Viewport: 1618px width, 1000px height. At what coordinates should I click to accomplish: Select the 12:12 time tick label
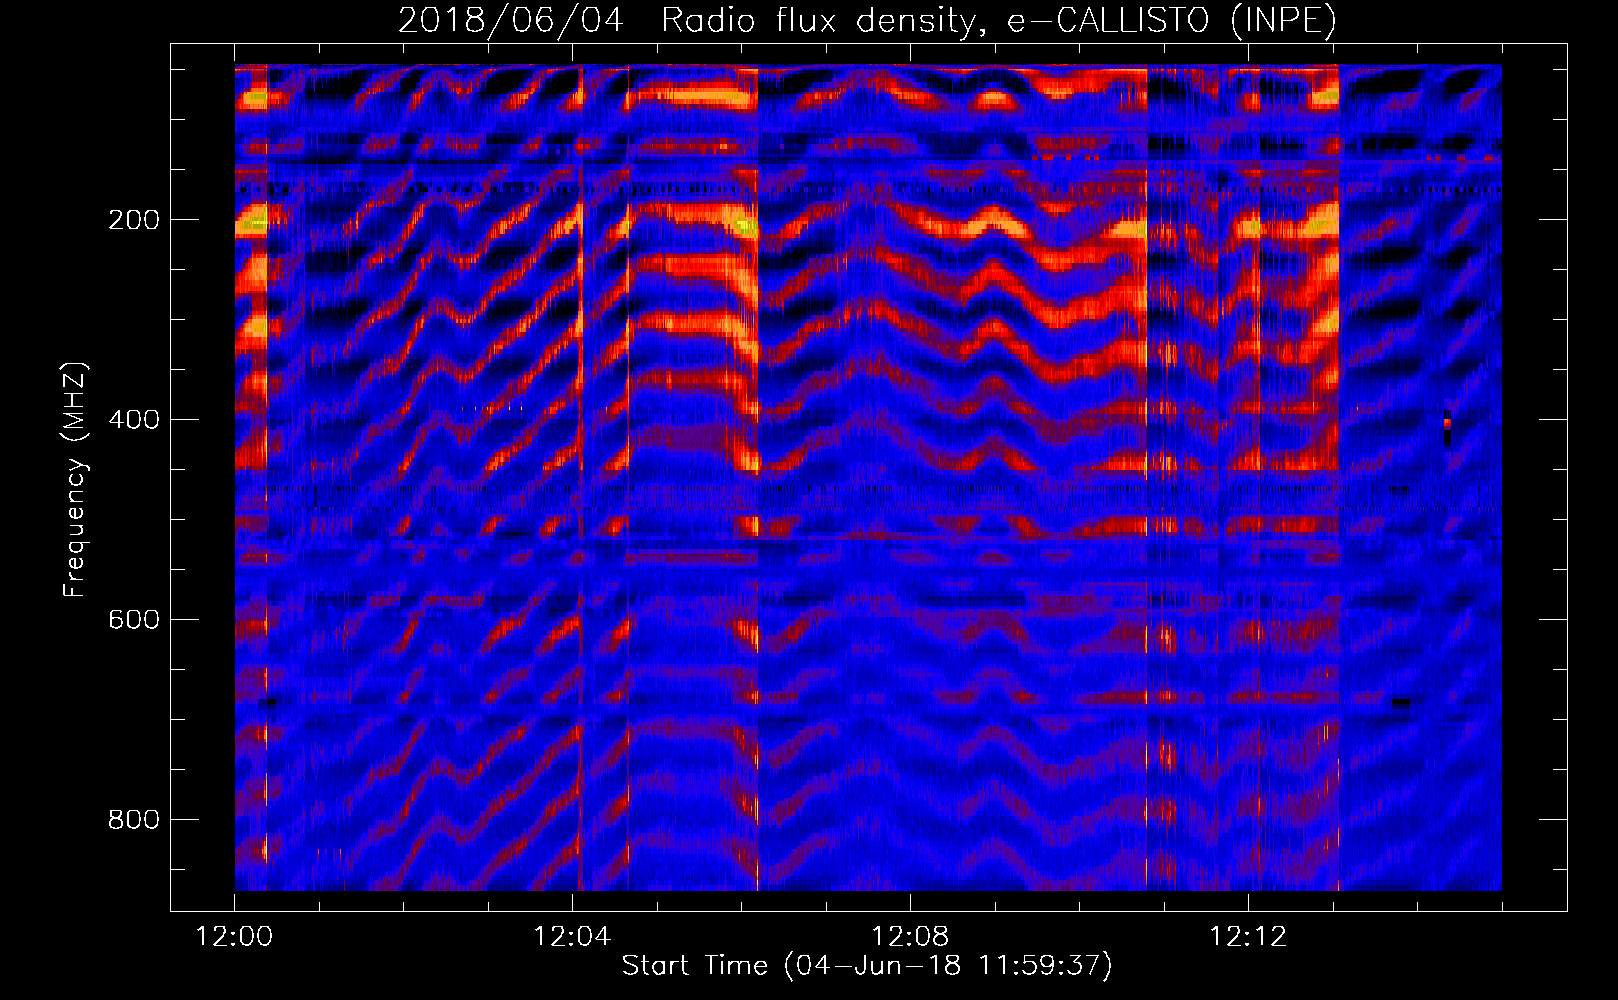pyautogui.click(x=1248, y=937)
